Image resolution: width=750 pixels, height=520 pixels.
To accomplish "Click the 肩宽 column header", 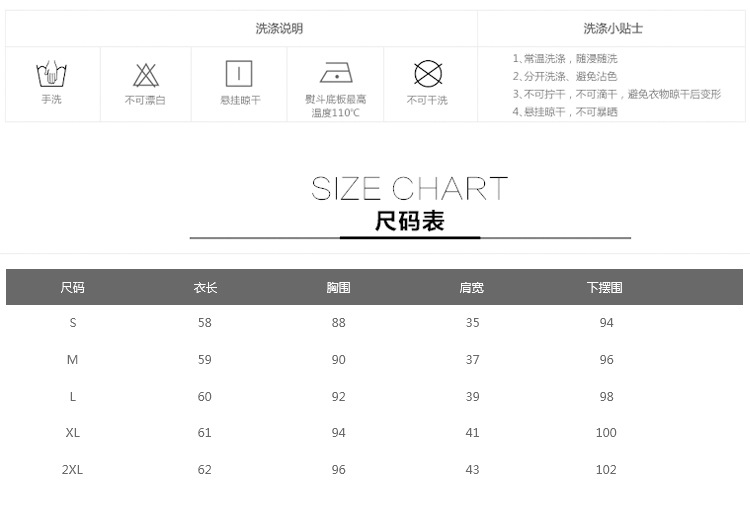I will point(472,288).
